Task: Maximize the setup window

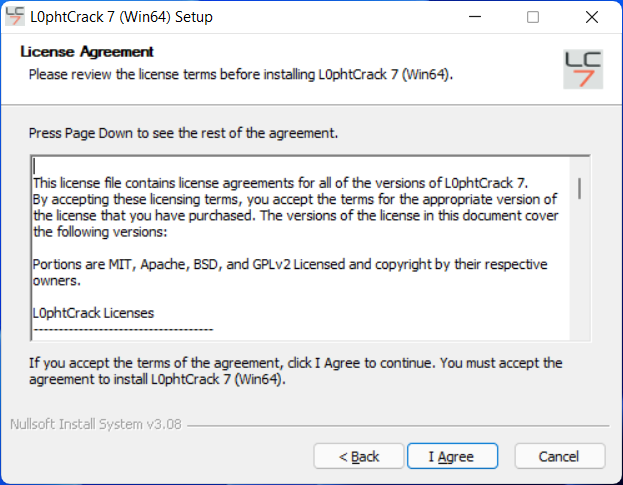Action: [533, 17]
